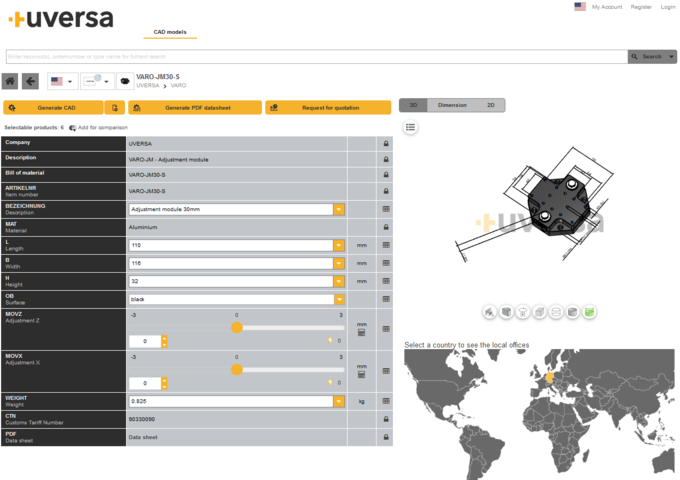Switch viewer to 2D mode
Image resolution: width=680 pixels, height=480 pixels.
point(490,105)
